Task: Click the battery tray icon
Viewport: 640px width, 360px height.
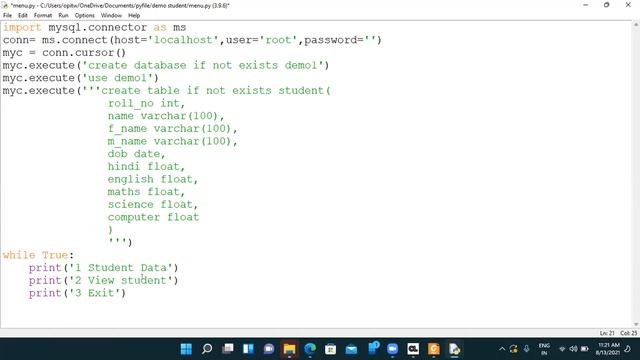Action: 585,349
